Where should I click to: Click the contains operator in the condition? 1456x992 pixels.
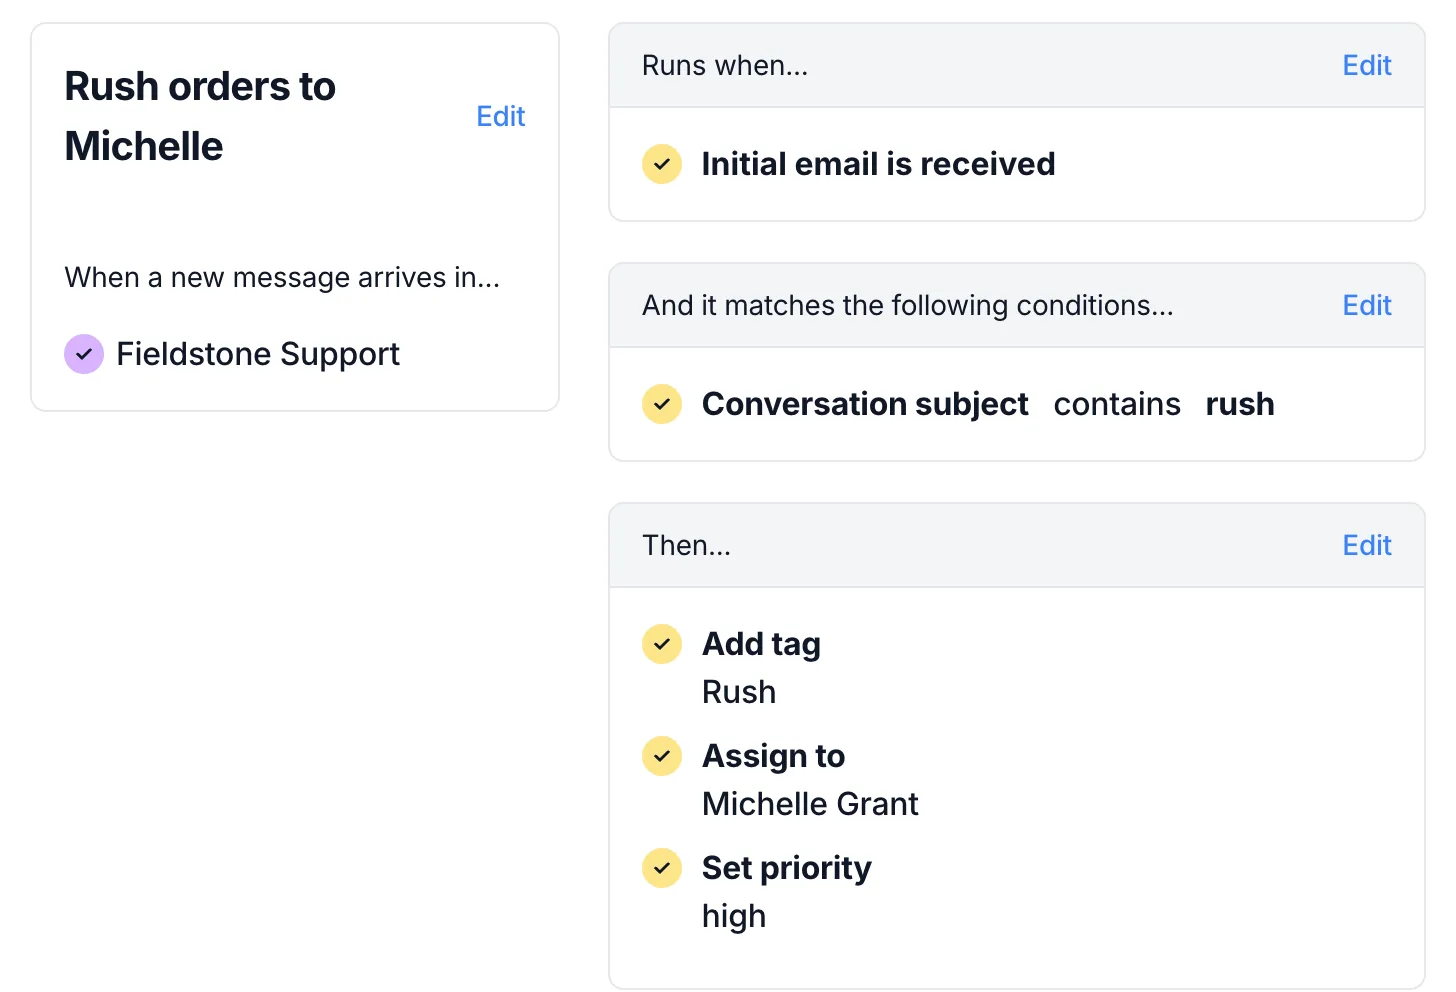click(1117, 404)
